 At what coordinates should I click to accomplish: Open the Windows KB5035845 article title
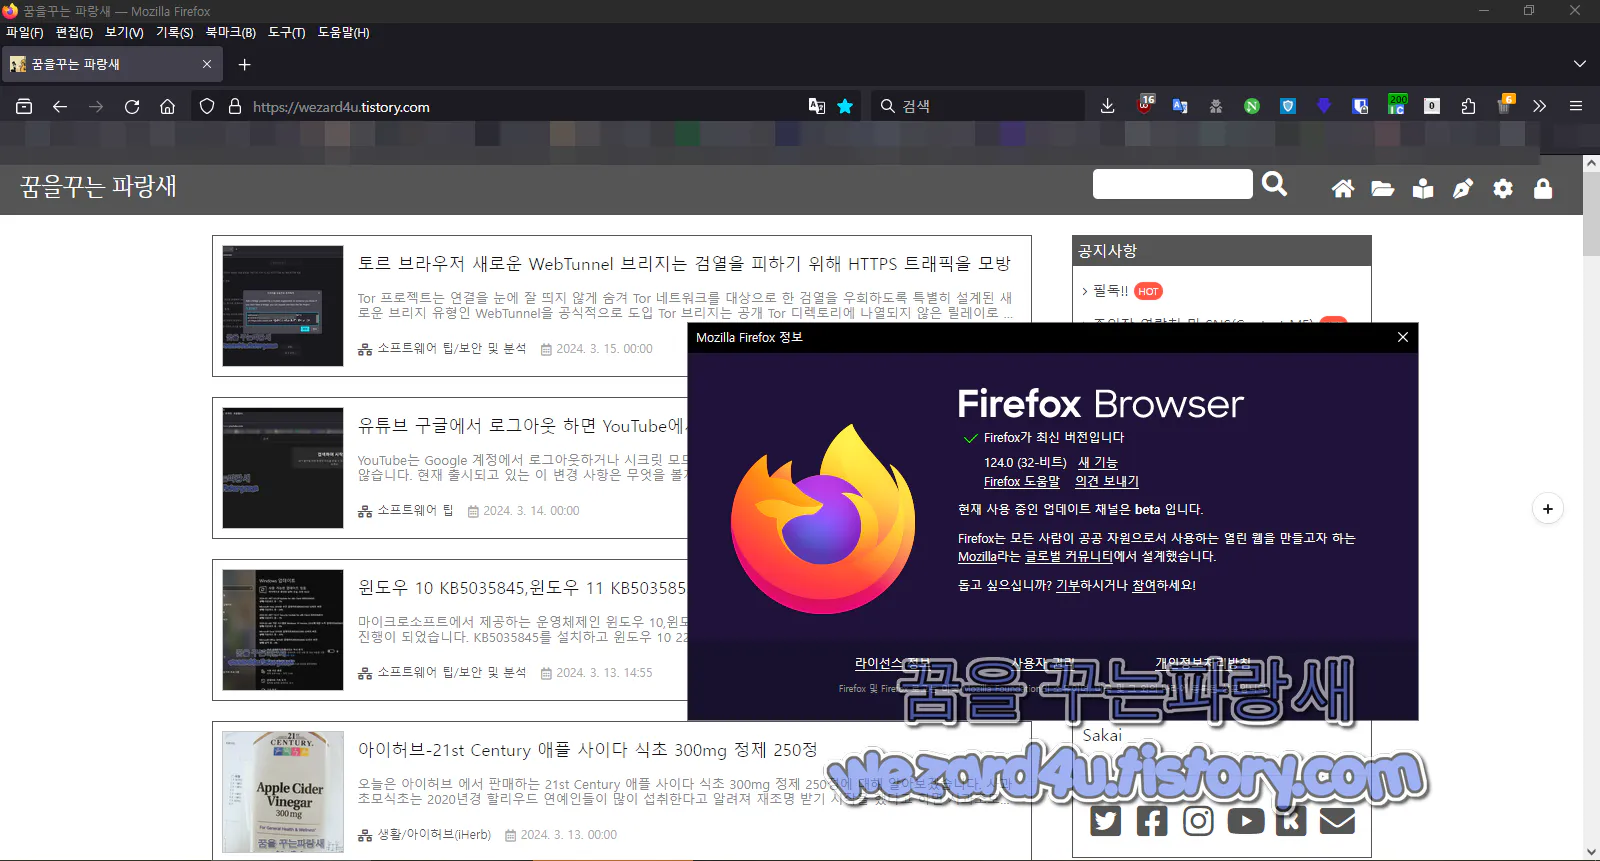[522, 588]
